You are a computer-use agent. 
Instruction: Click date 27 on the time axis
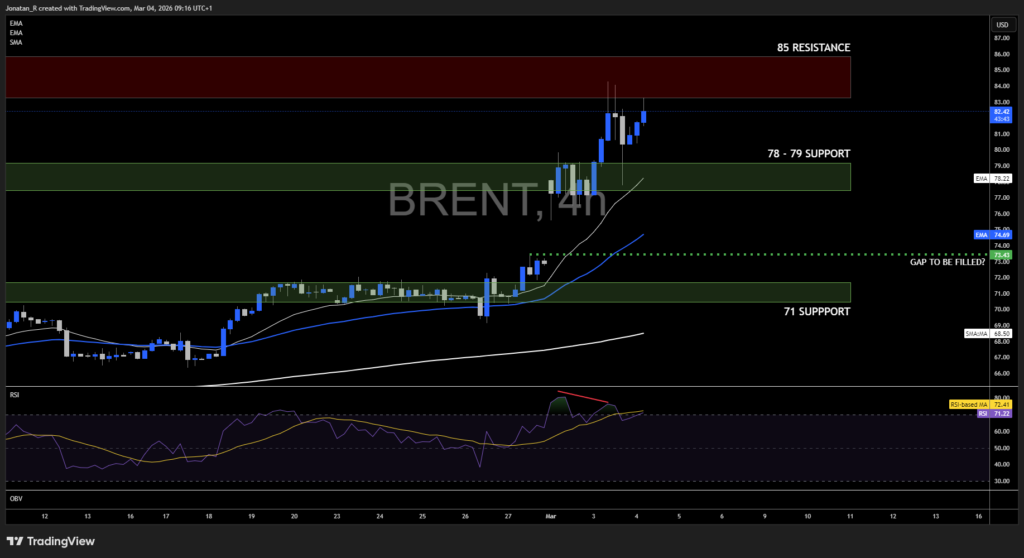pyautogui.click(x=508, y=516)
